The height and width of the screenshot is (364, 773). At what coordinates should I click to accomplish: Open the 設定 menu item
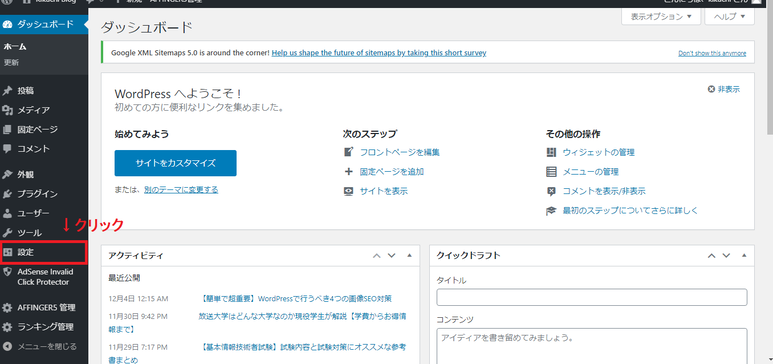tap(44, 253)
